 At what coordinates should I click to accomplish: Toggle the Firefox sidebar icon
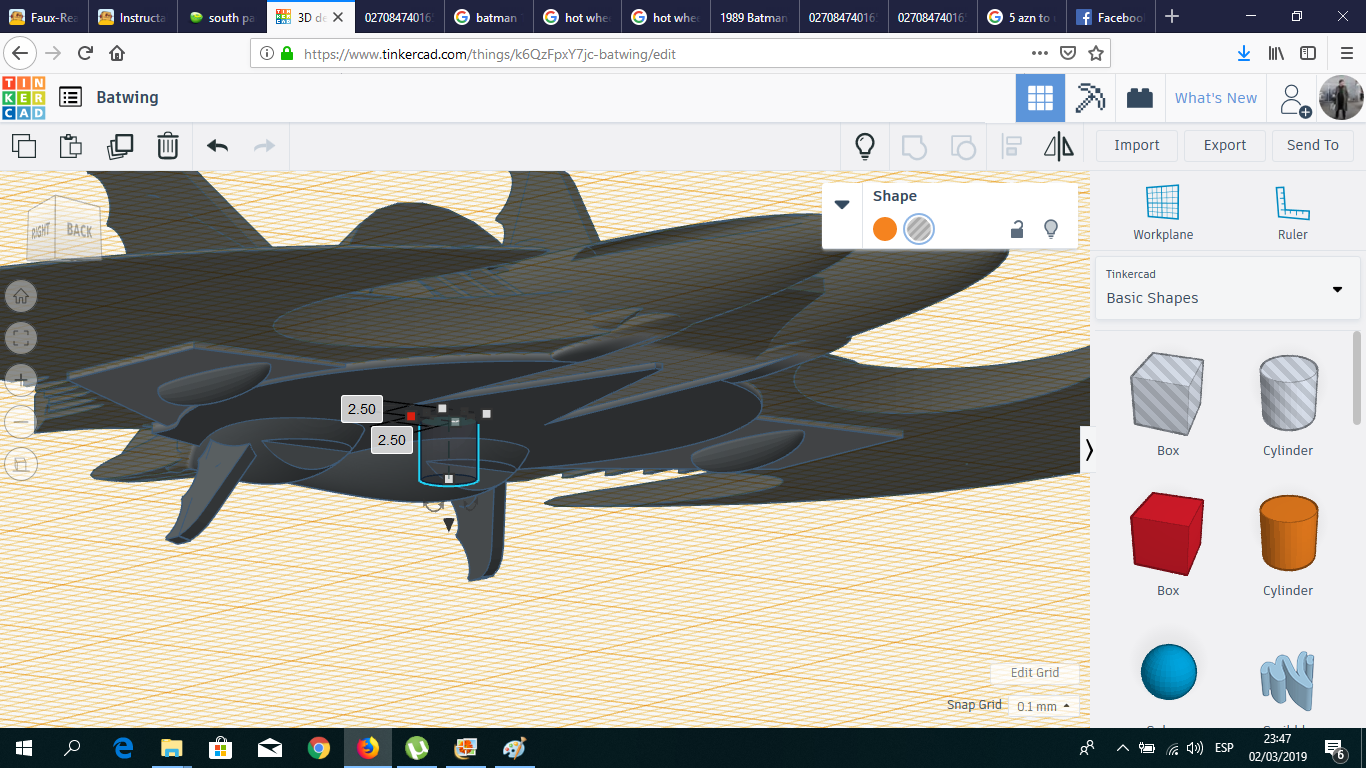(x=1308, y=53)
